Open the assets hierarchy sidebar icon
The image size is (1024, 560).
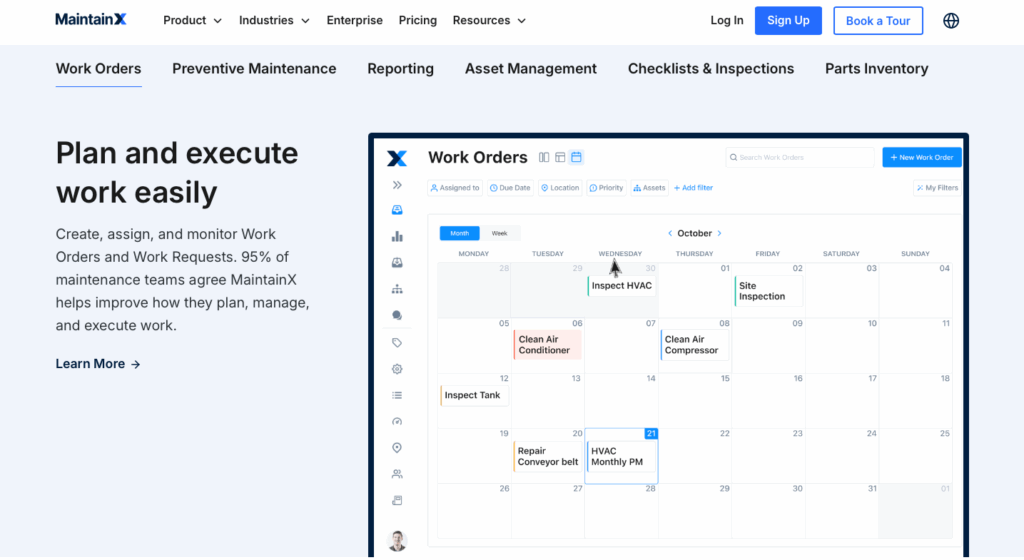397,289
